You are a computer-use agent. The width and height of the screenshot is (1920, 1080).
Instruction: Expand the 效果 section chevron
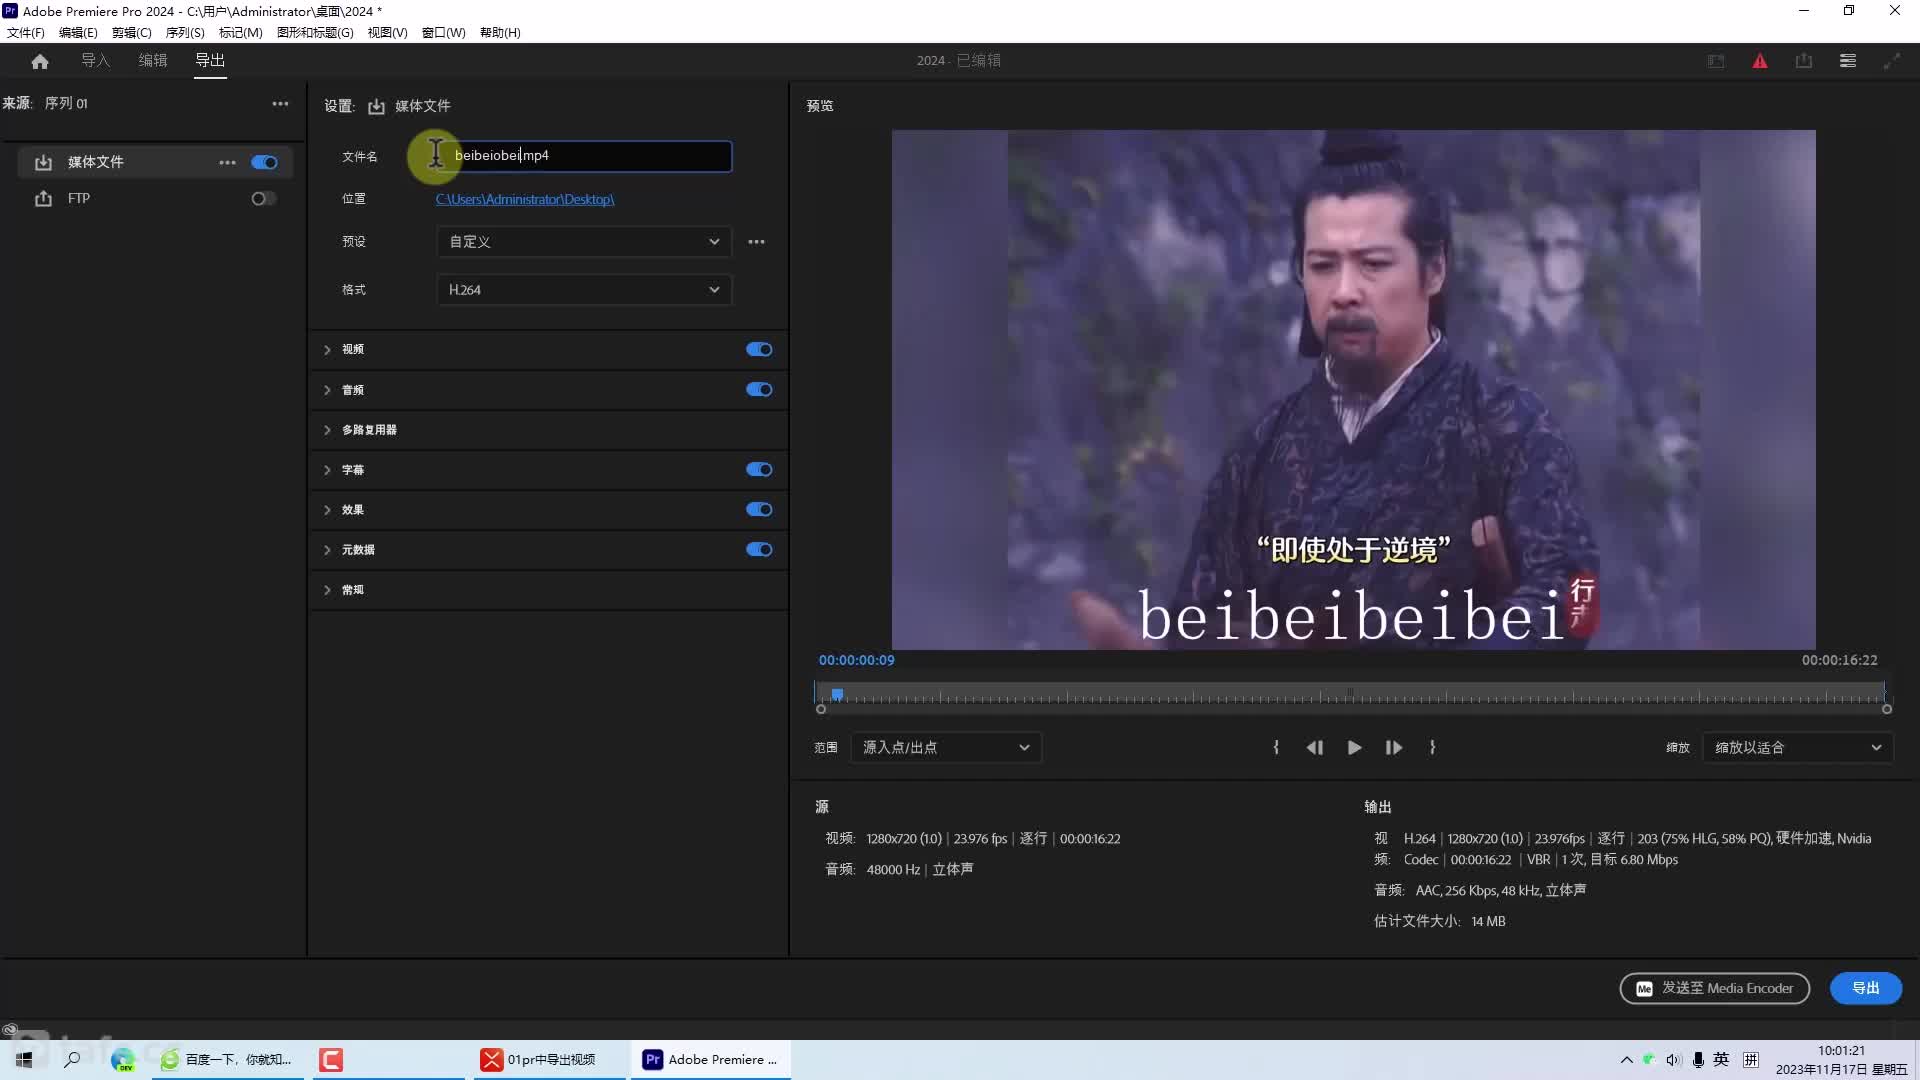[x=327, y=510]
